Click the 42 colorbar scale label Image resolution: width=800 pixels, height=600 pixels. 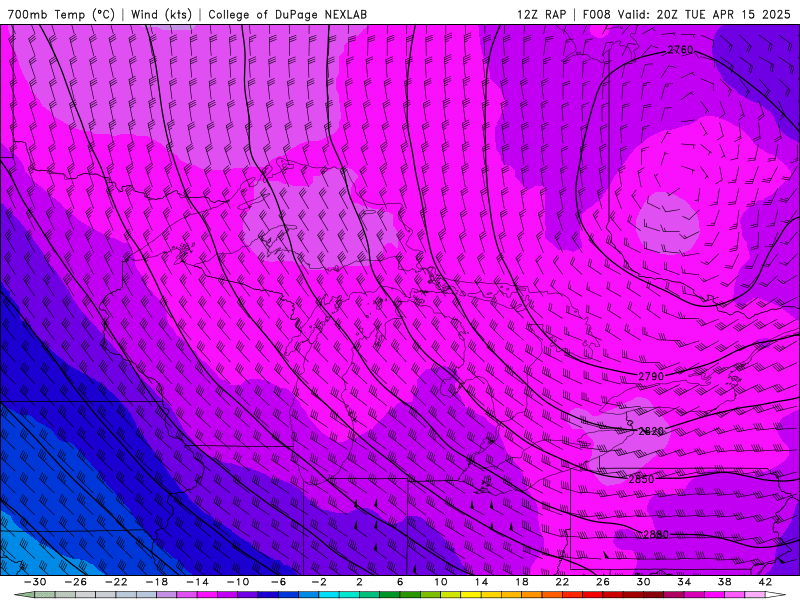(x=765, y=582)
